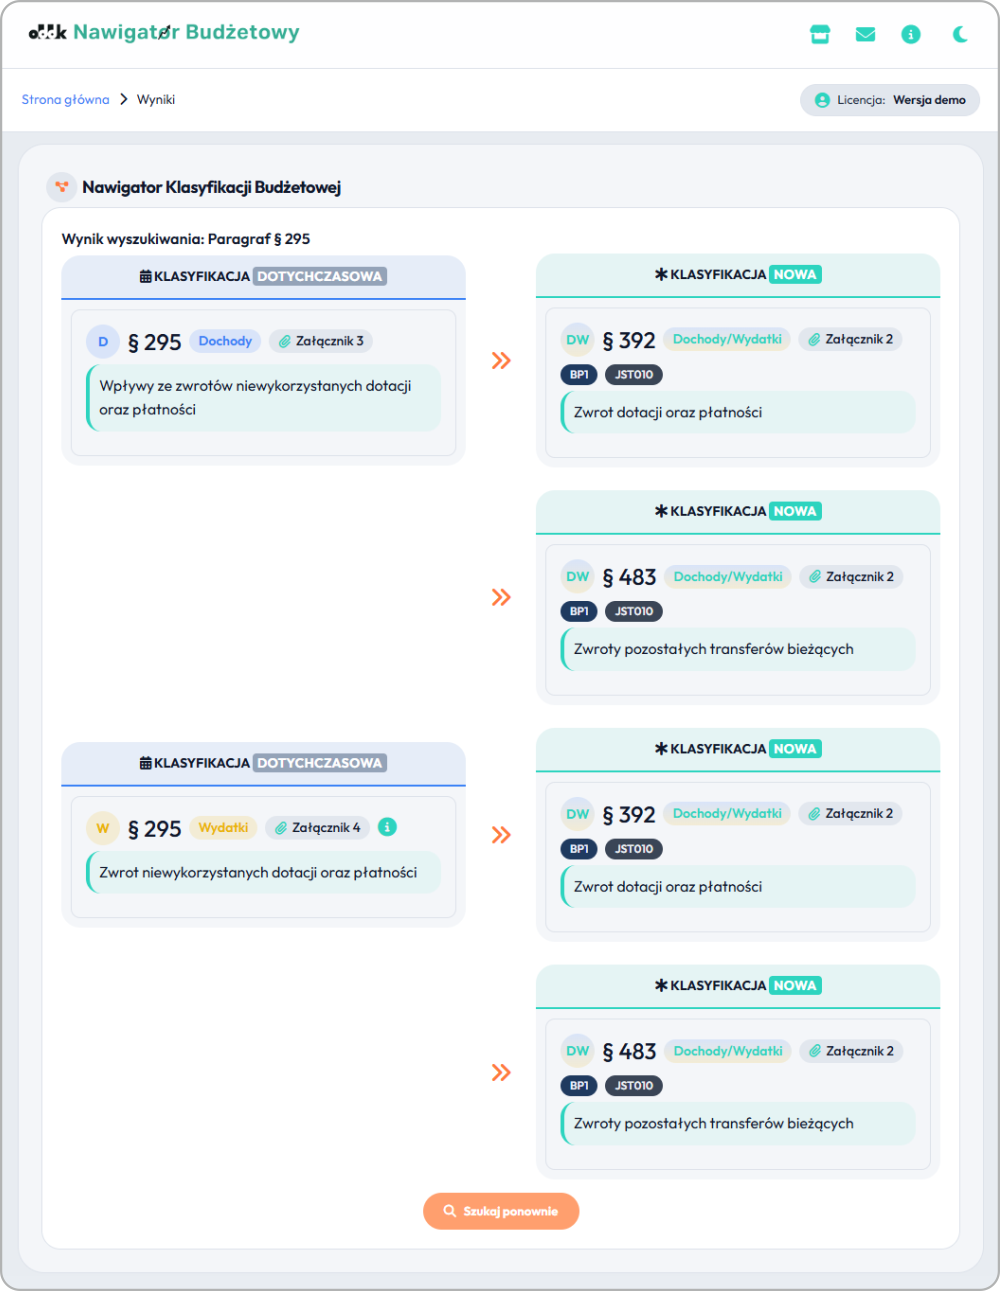Click the Szukaj ponownie button

501,1211
